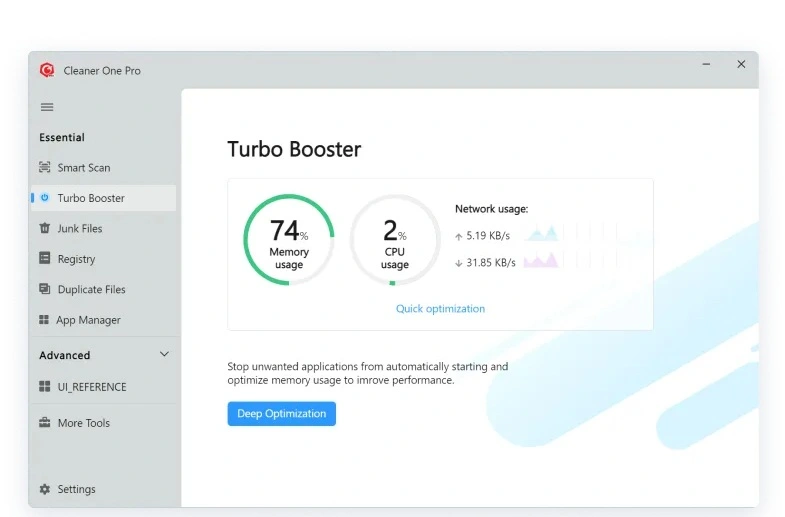Click the Quick optimization link

pyautogui.click(x=441, y=308)
